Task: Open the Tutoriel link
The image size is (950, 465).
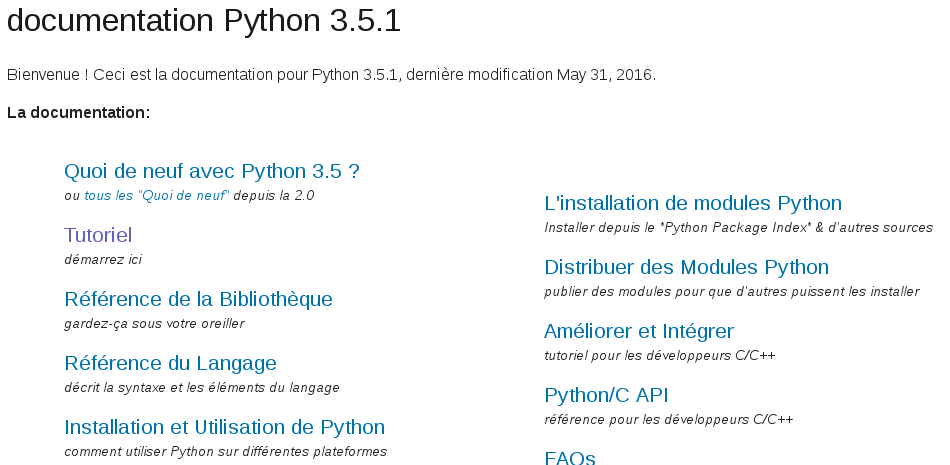Action: click(98, 235)
